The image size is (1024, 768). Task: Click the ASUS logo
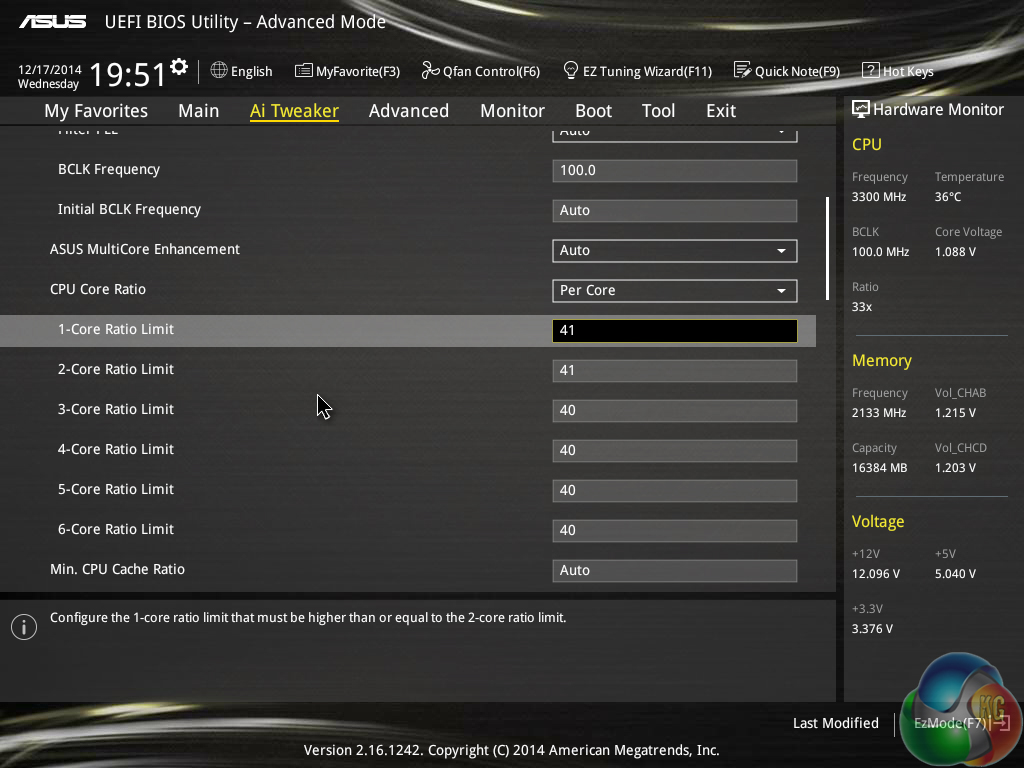pyautogui.click(x=52, y=22)
